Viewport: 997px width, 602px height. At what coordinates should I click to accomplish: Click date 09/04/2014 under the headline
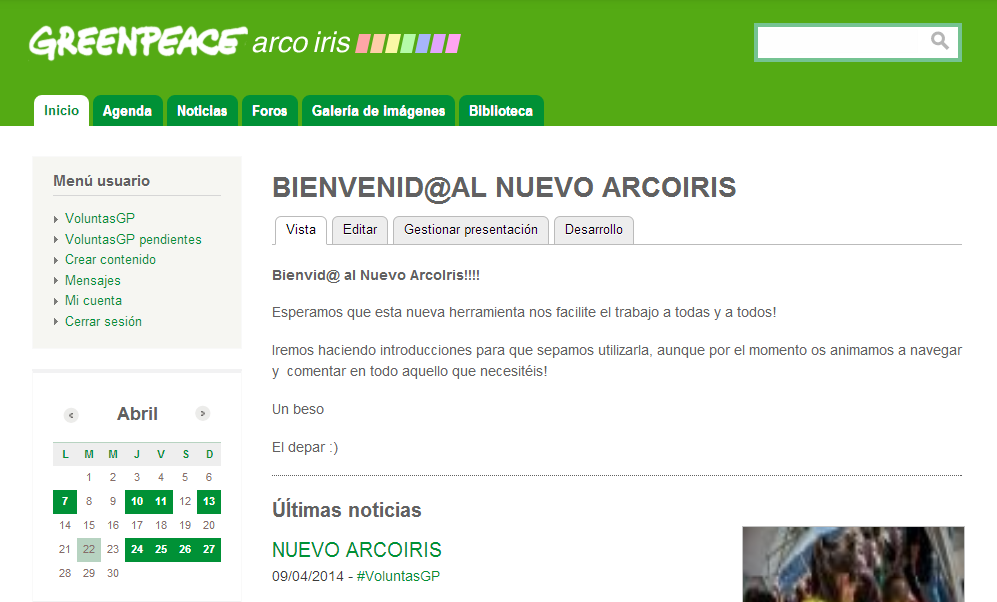click(308, 576)
